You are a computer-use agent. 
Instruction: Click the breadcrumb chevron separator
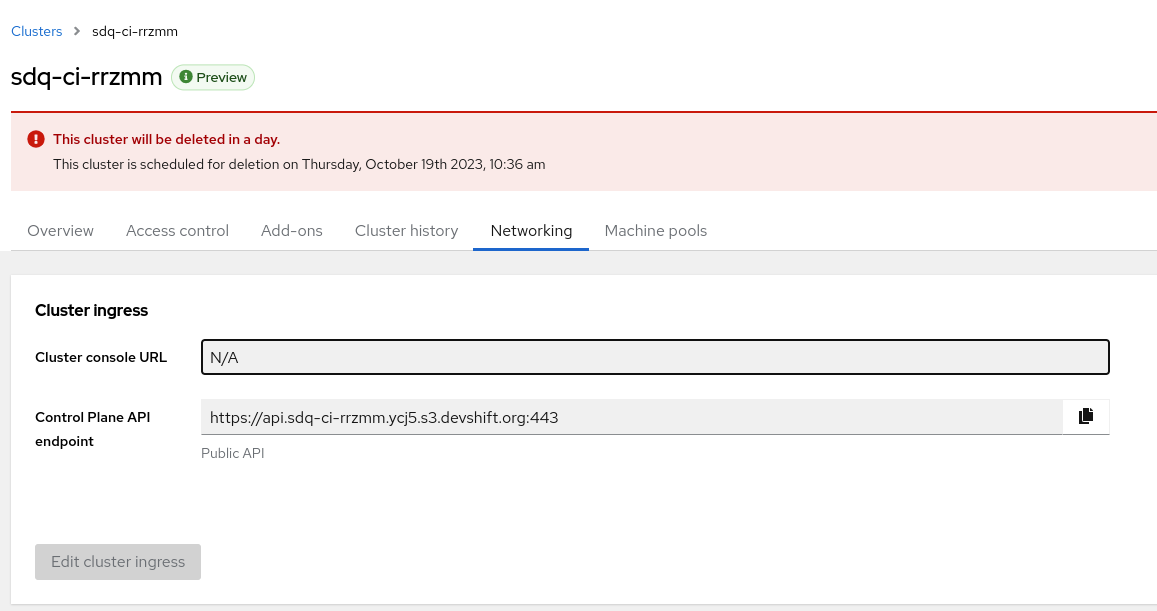(77, 31)
